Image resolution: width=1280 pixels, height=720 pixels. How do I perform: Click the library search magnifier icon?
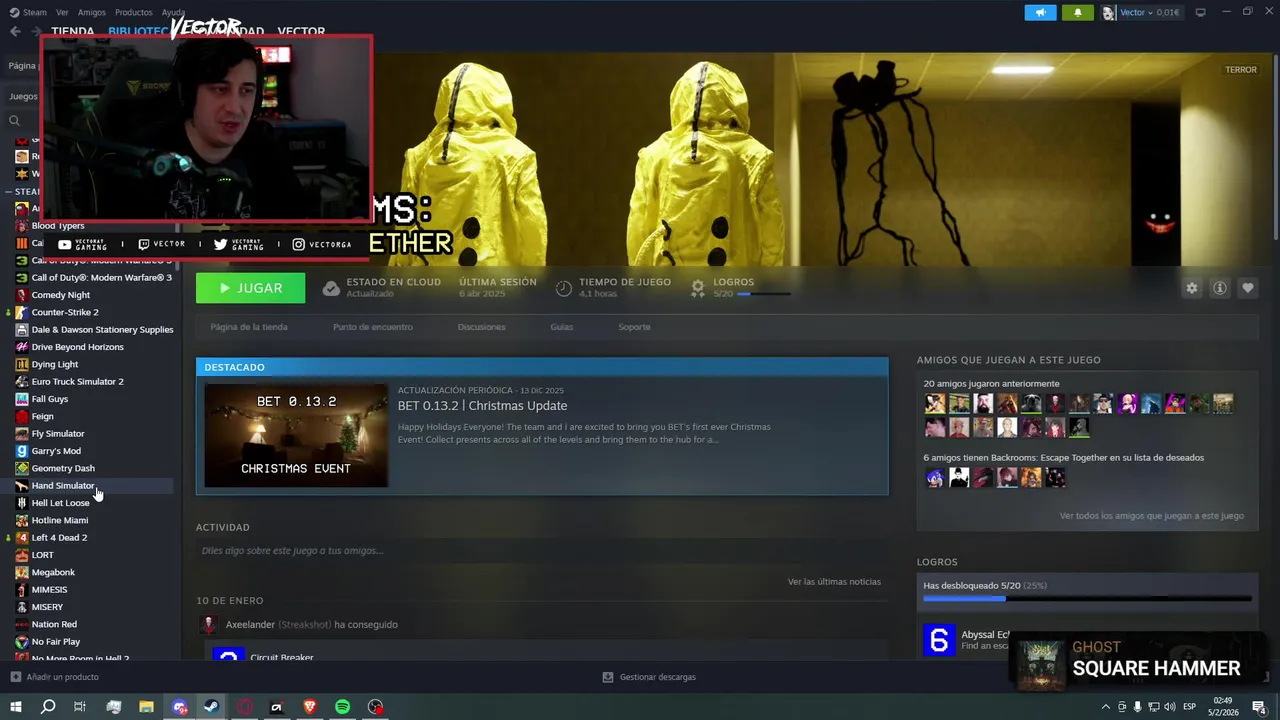point(14,121)
